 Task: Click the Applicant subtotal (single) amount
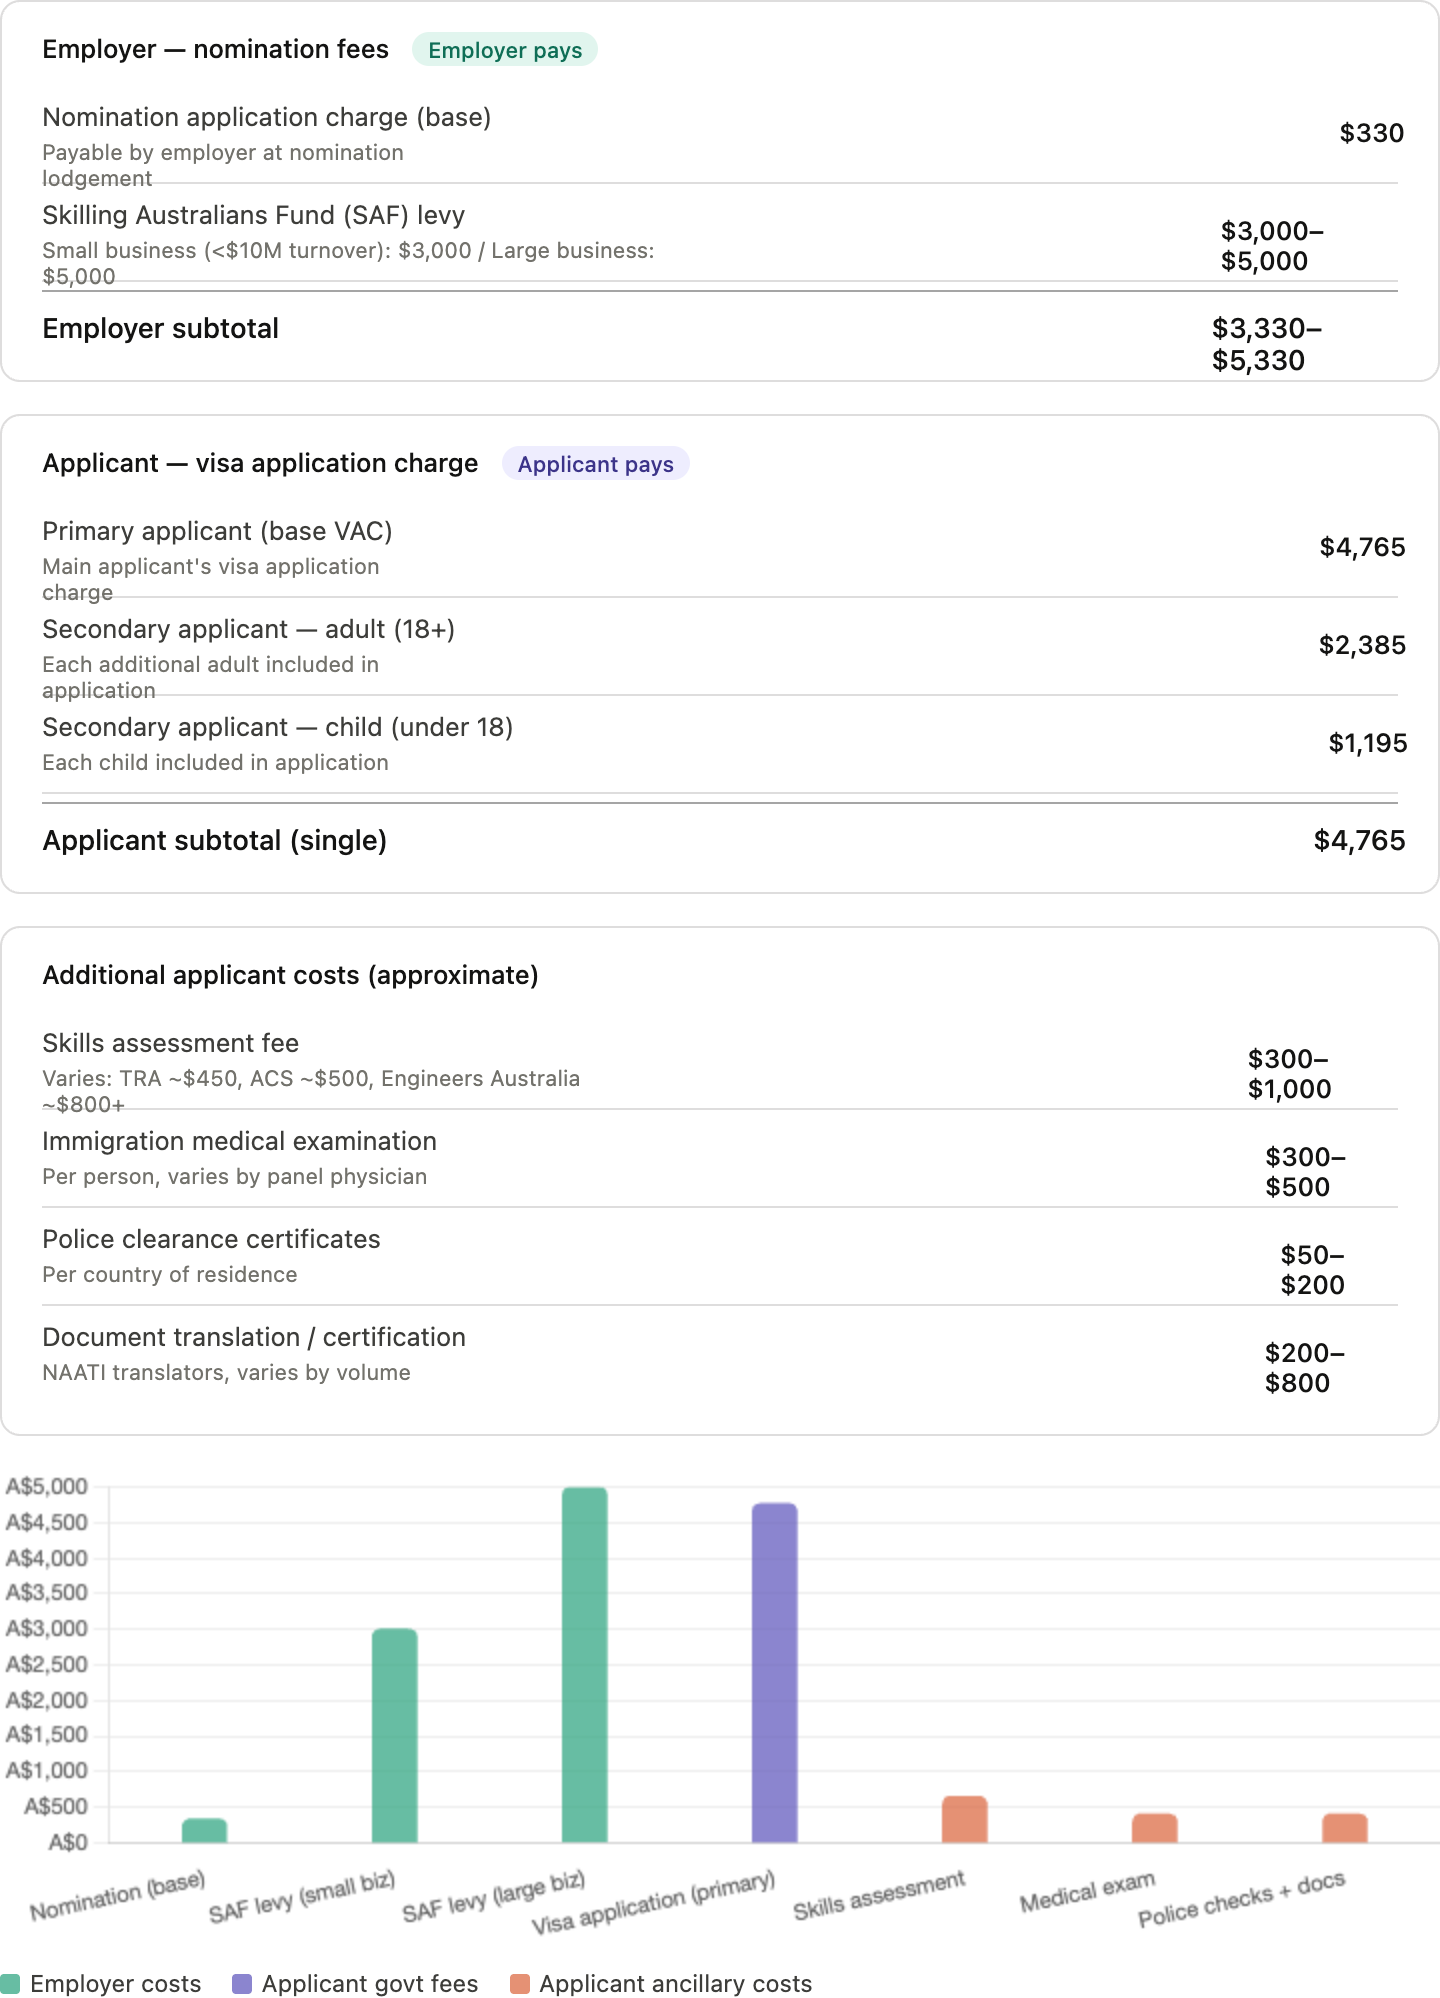coord(1359,840)
